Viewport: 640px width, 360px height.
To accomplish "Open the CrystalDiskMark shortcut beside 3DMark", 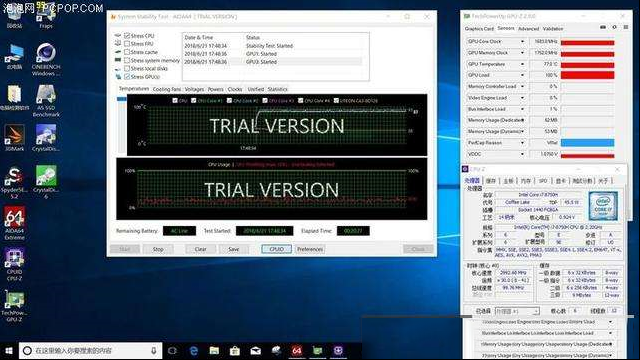I will click(46, 138).
